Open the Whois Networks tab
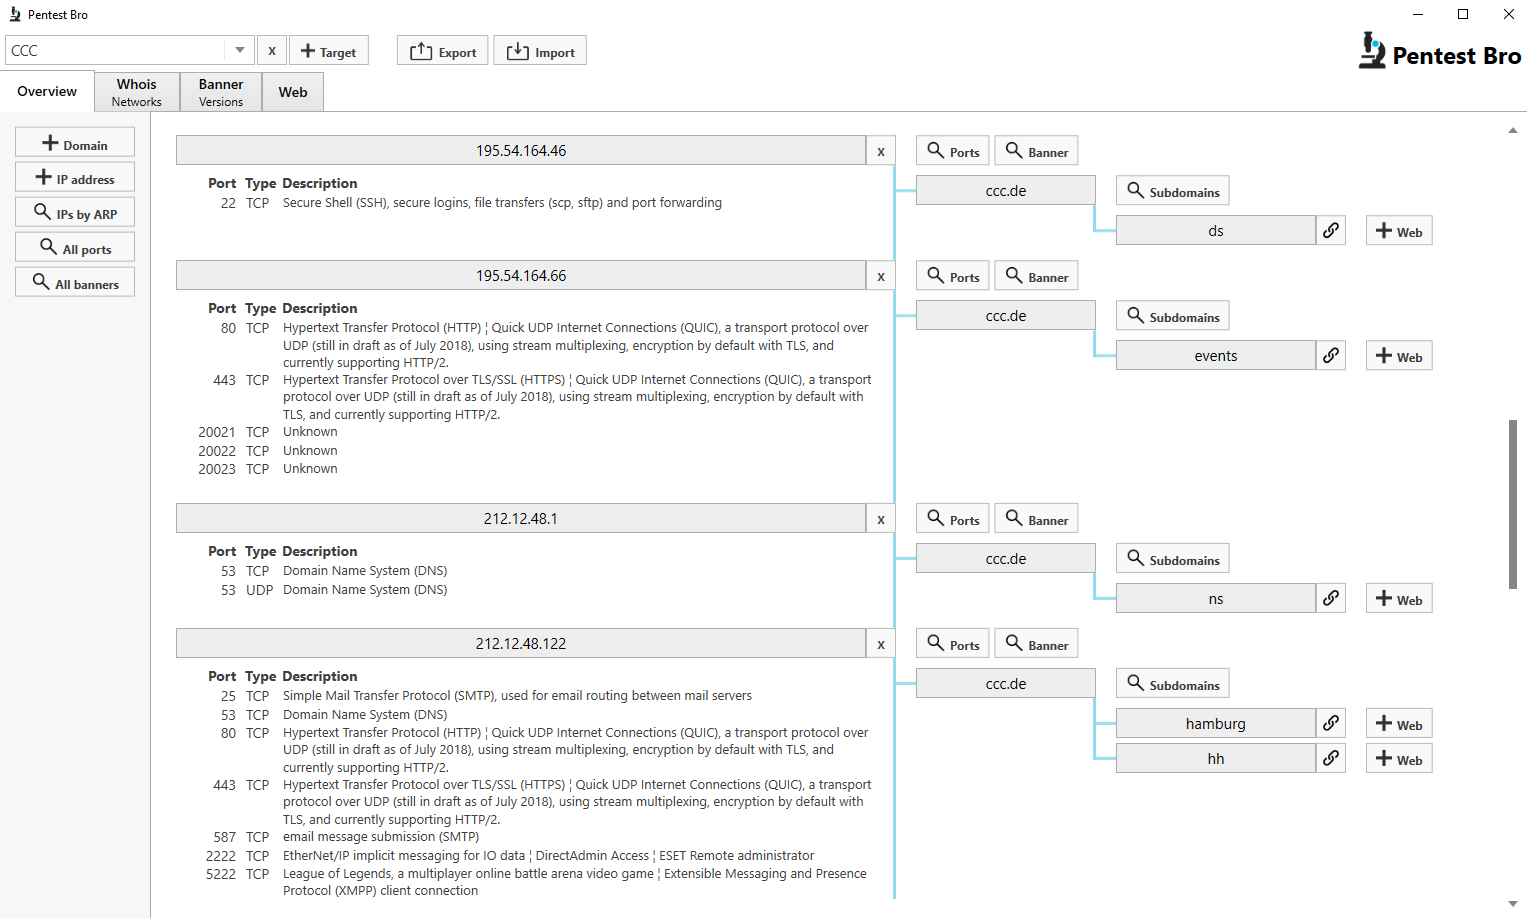The image size is (1527, 918). point(137,91)
